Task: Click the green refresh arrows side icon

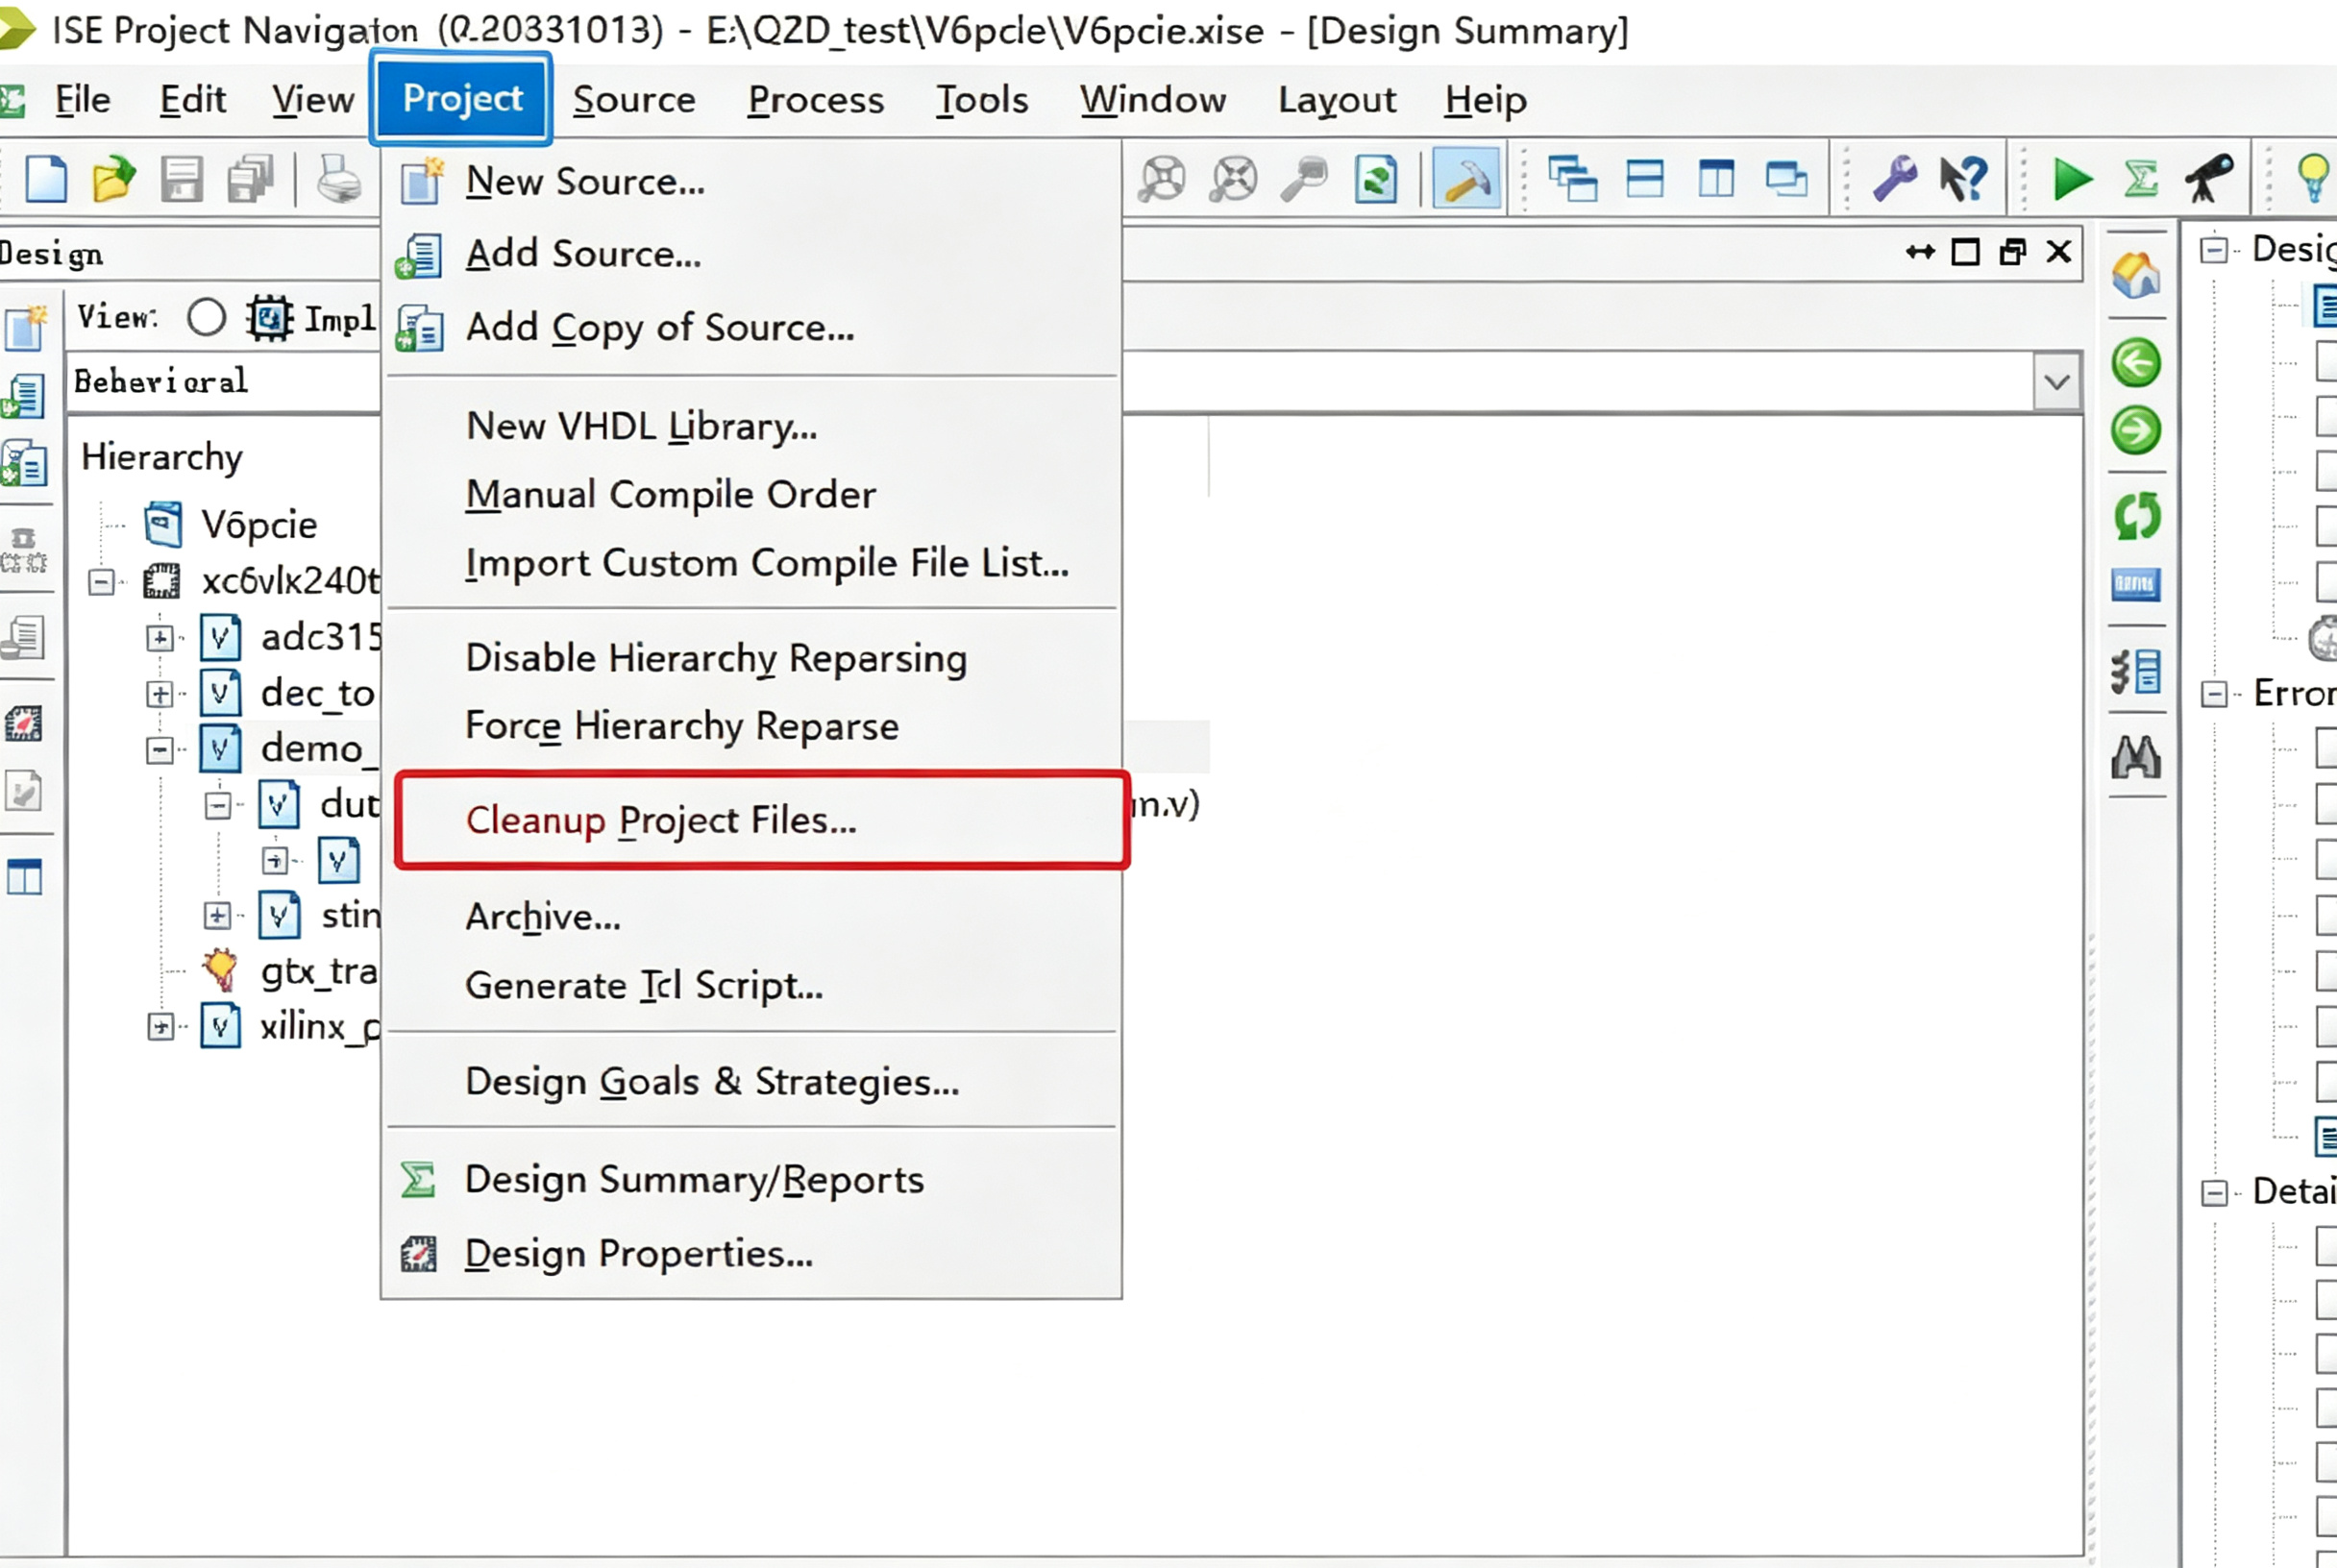Action: point(2137,516)
